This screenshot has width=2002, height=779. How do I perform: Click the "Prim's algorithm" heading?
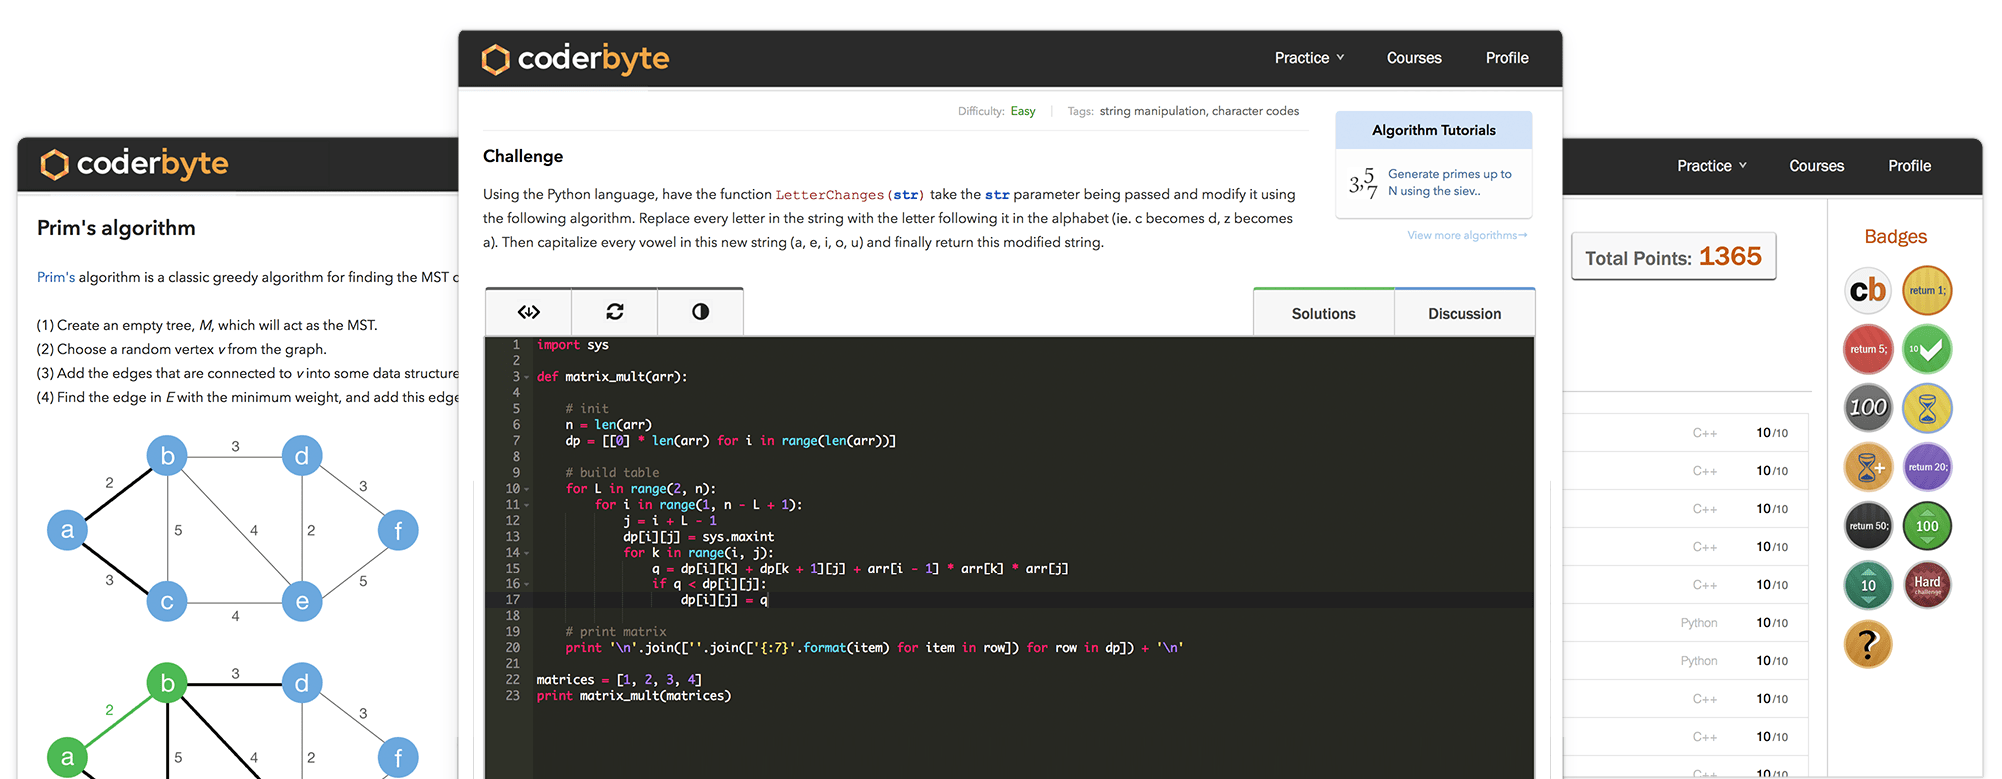coord(116,228)
